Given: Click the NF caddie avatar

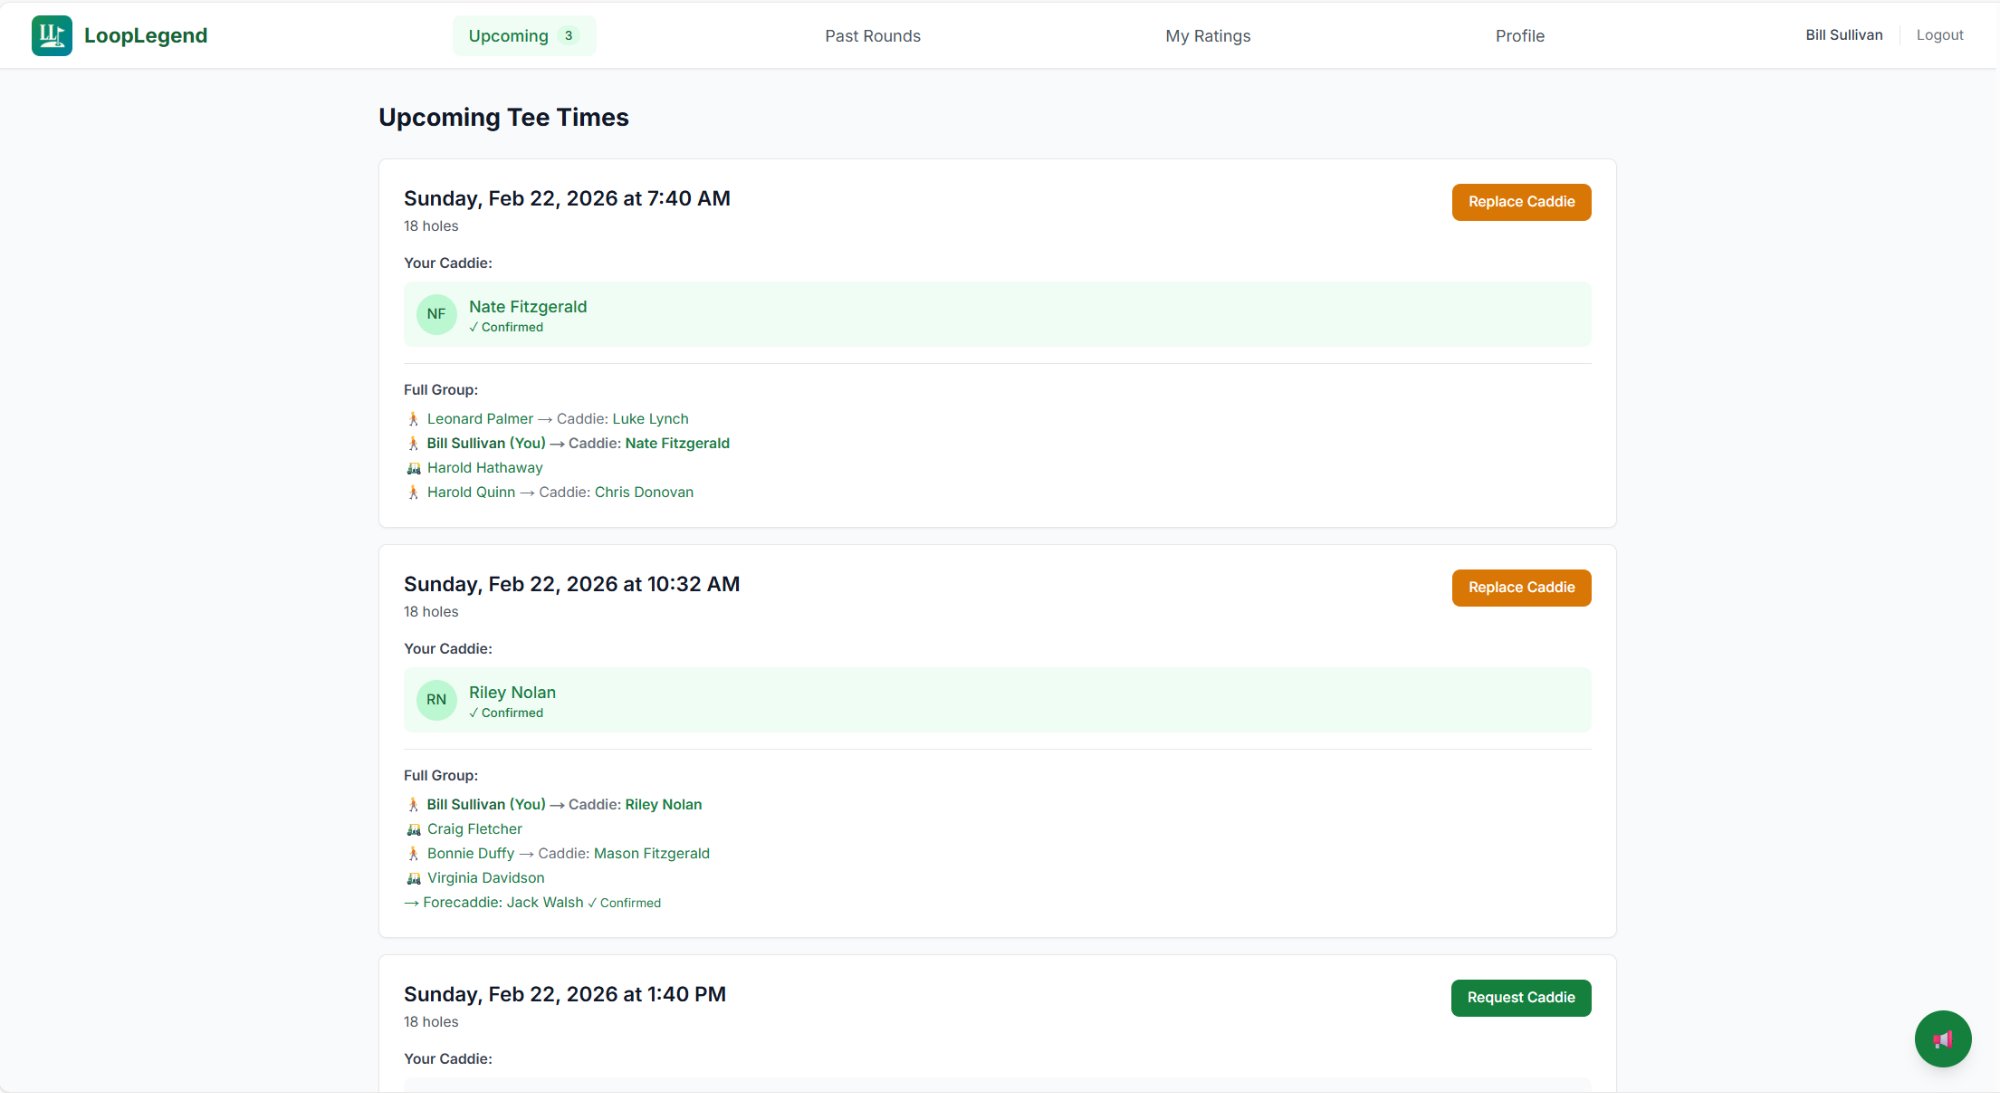Looking at the screenshot, I should (x=436, y=314).
